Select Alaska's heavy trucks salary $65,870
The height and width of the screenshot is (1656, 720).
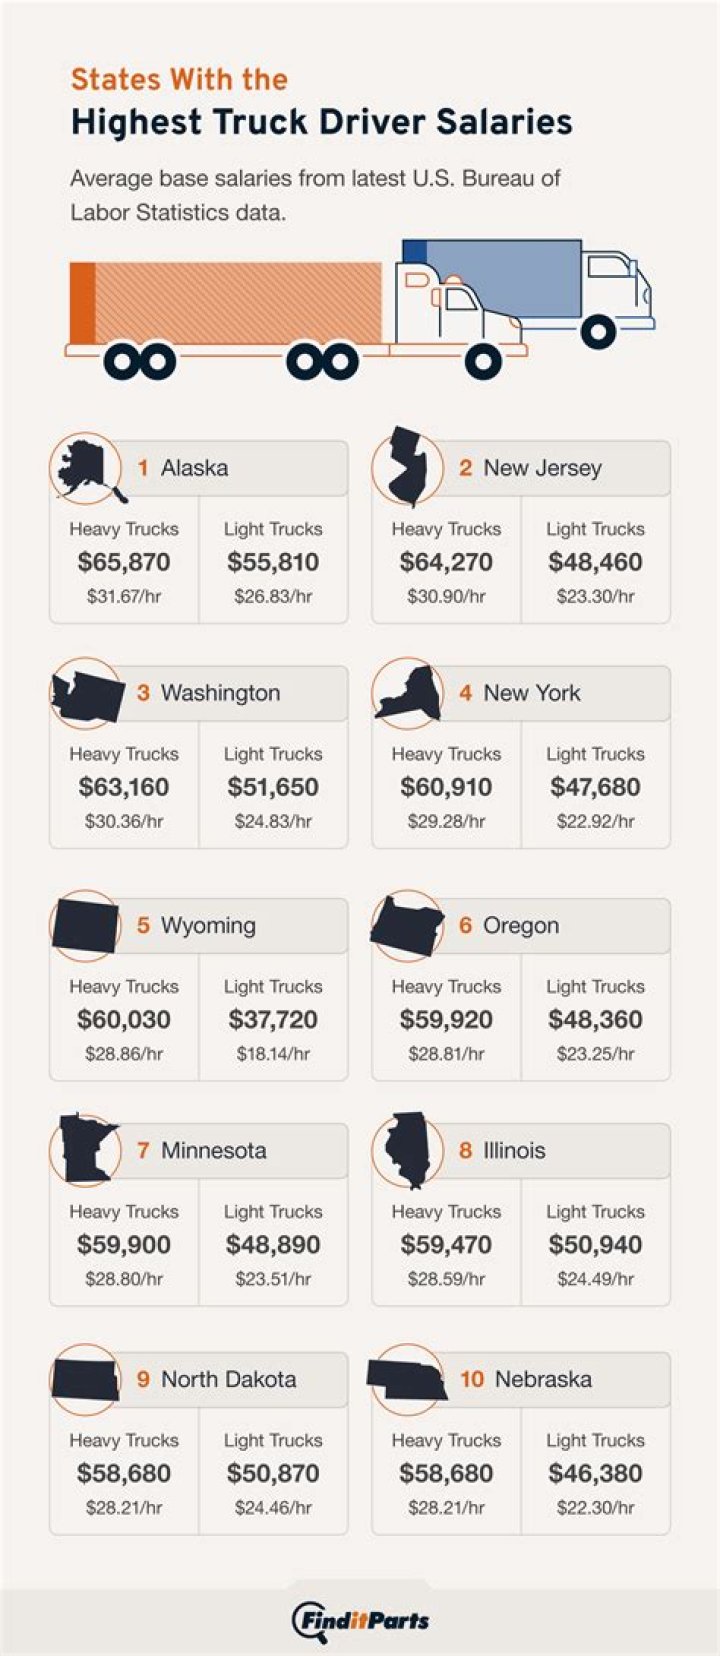click(124, 562)
